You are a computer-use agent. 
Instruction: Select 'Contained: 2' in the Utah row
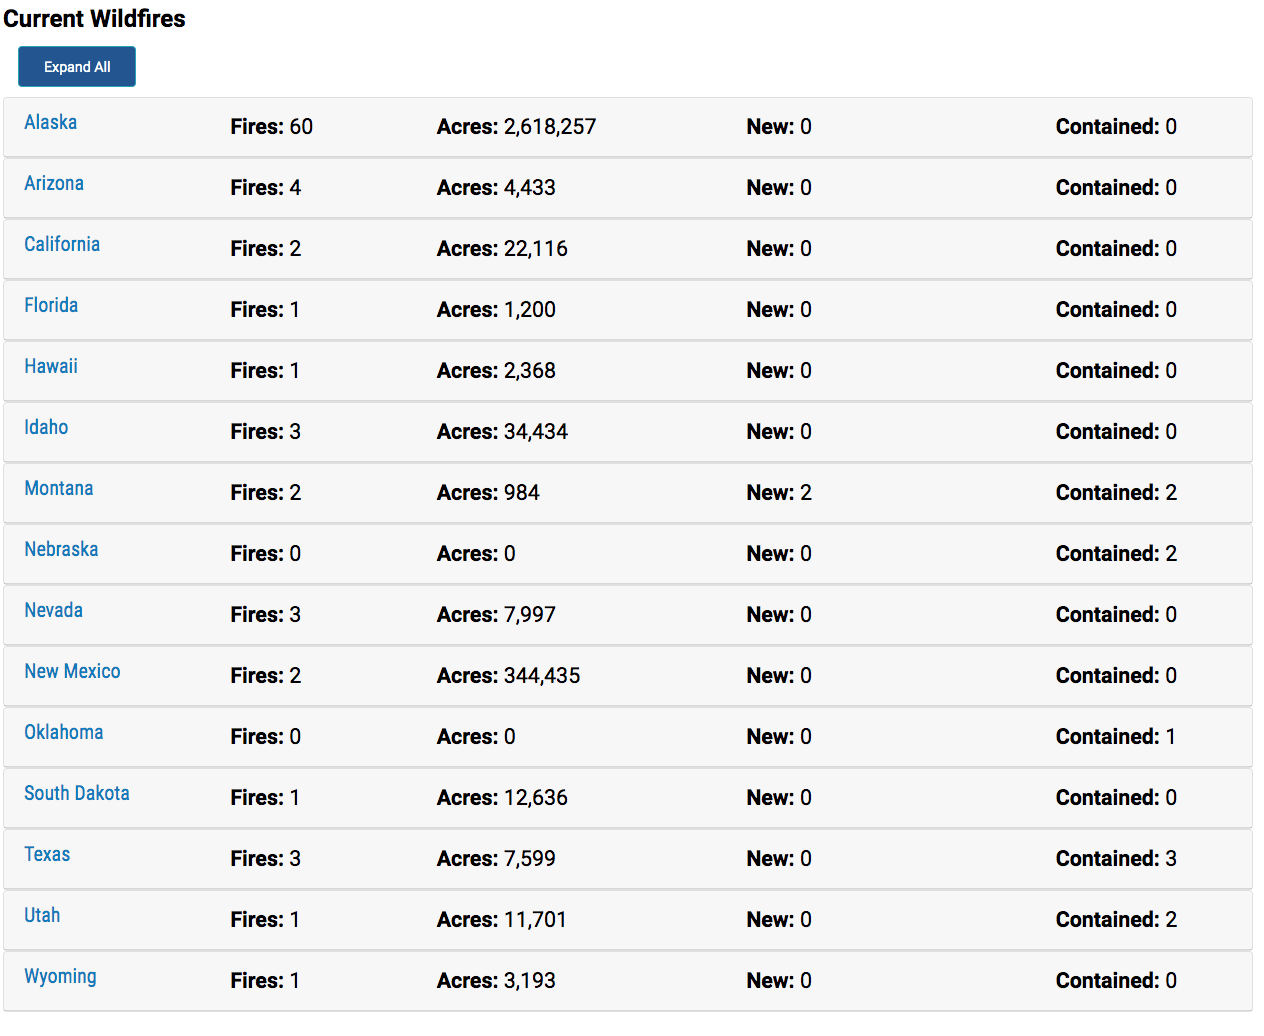pos(1116,920)
